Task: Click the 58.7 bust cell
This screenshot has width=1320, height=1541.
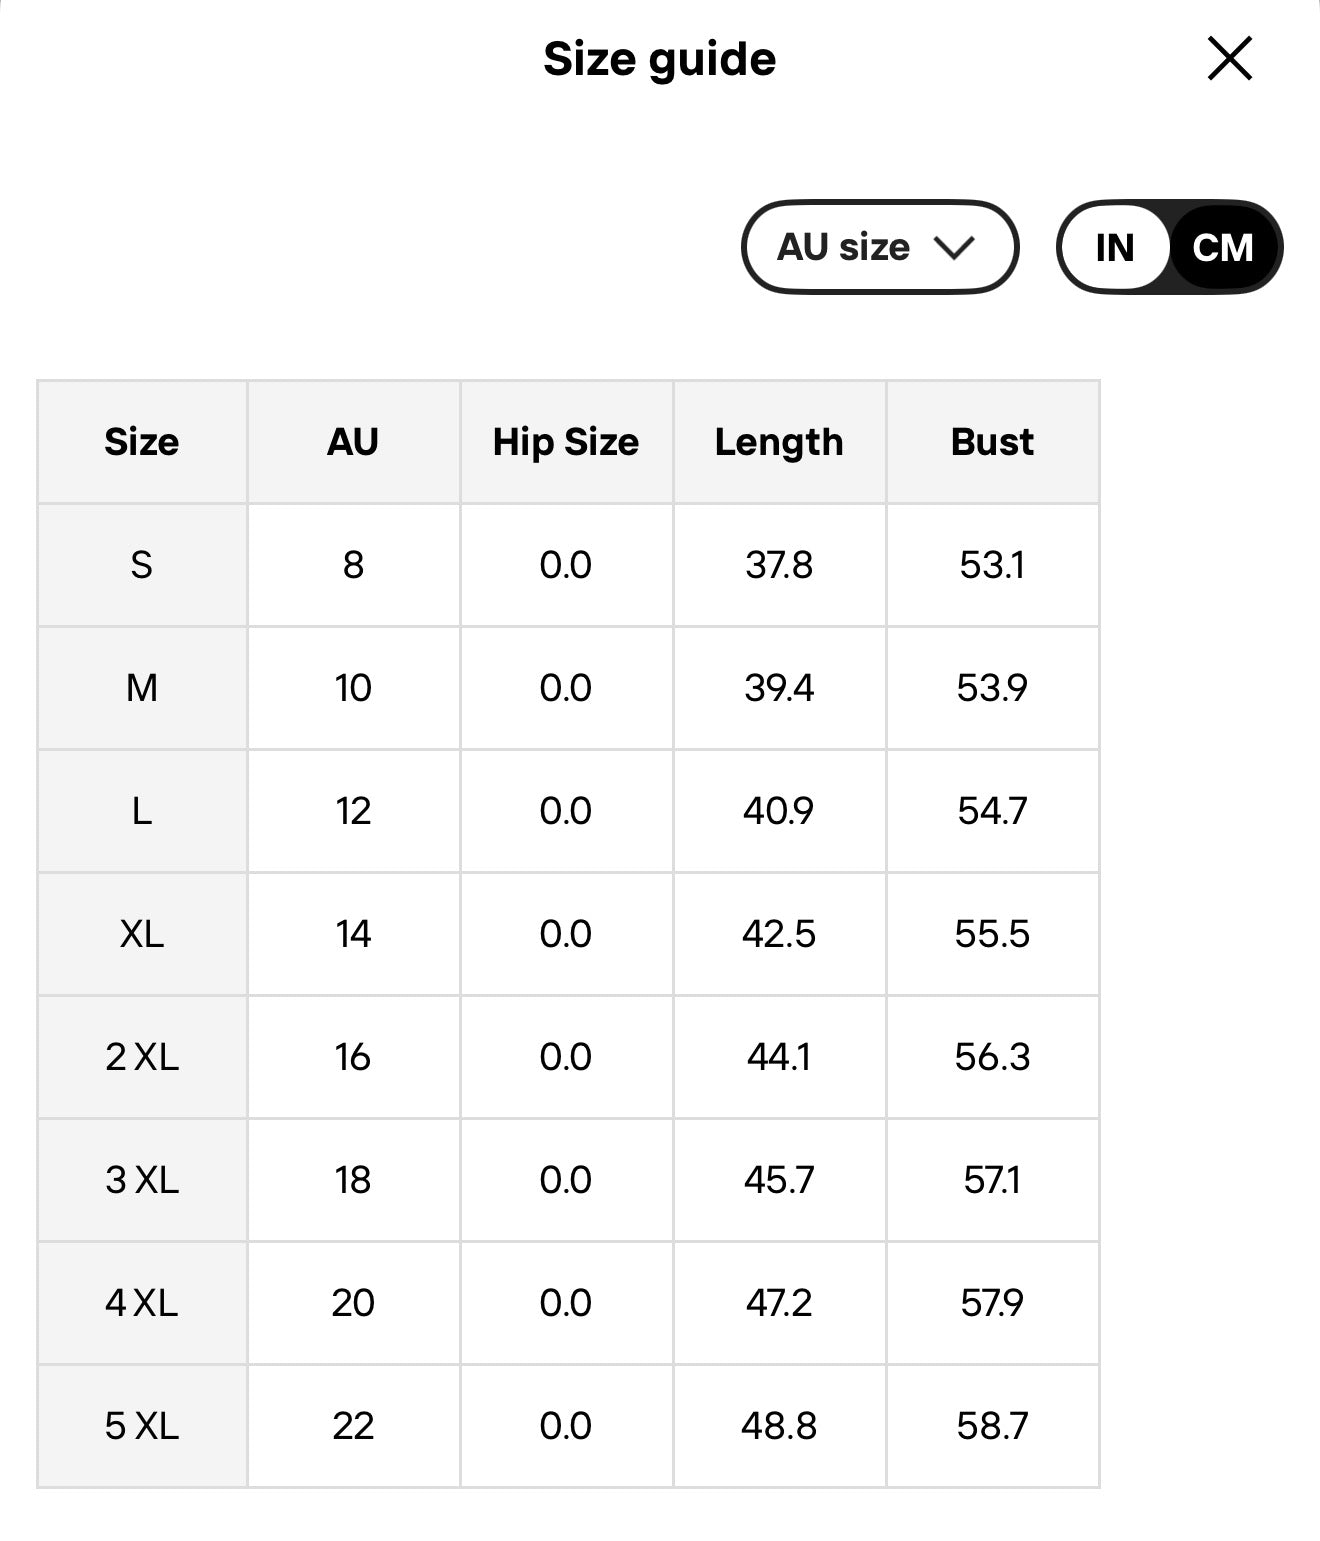Action: (992, 1426)
